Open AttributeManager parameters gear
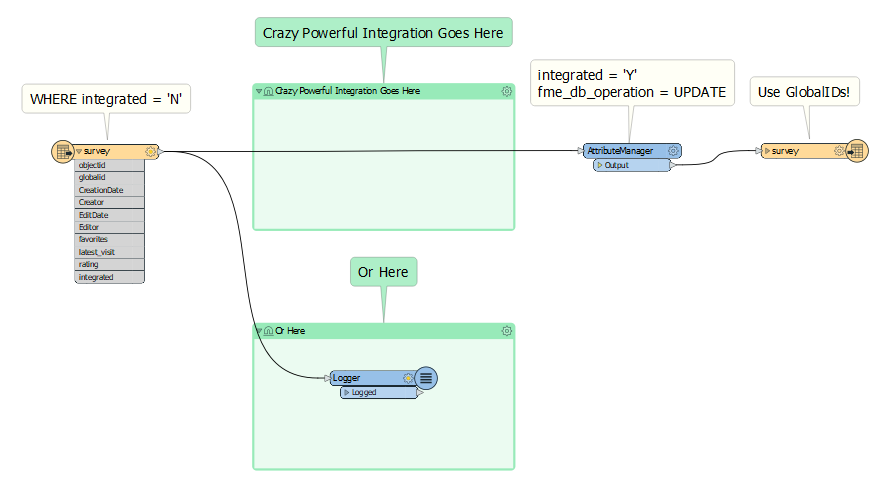 click(673, 151)
